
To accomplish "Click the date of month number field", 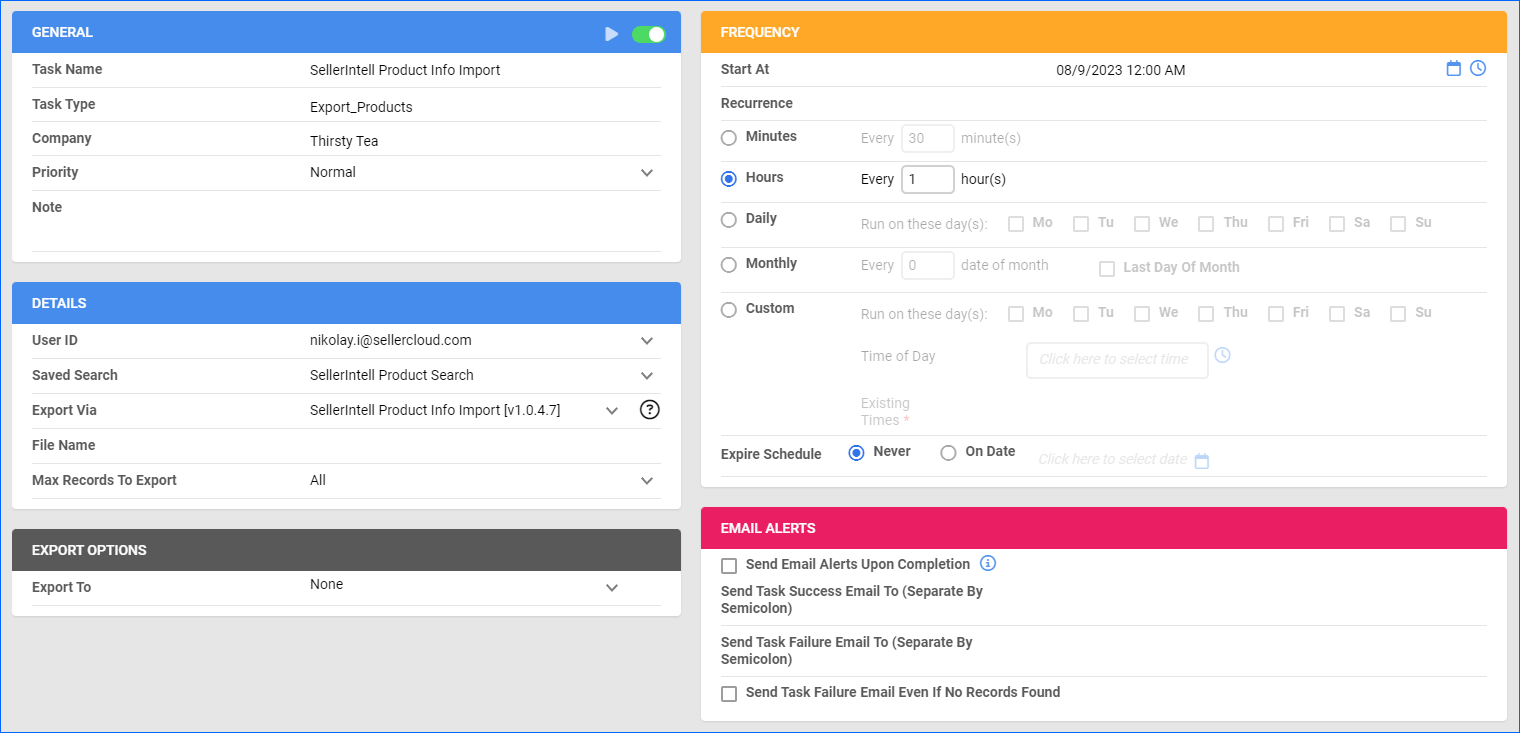I will coord(928,265).
